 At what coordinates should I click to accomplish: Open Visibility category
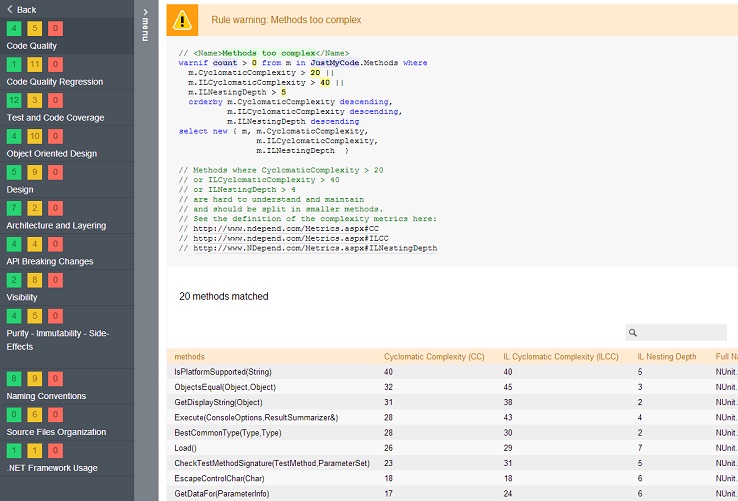(22, 297)
